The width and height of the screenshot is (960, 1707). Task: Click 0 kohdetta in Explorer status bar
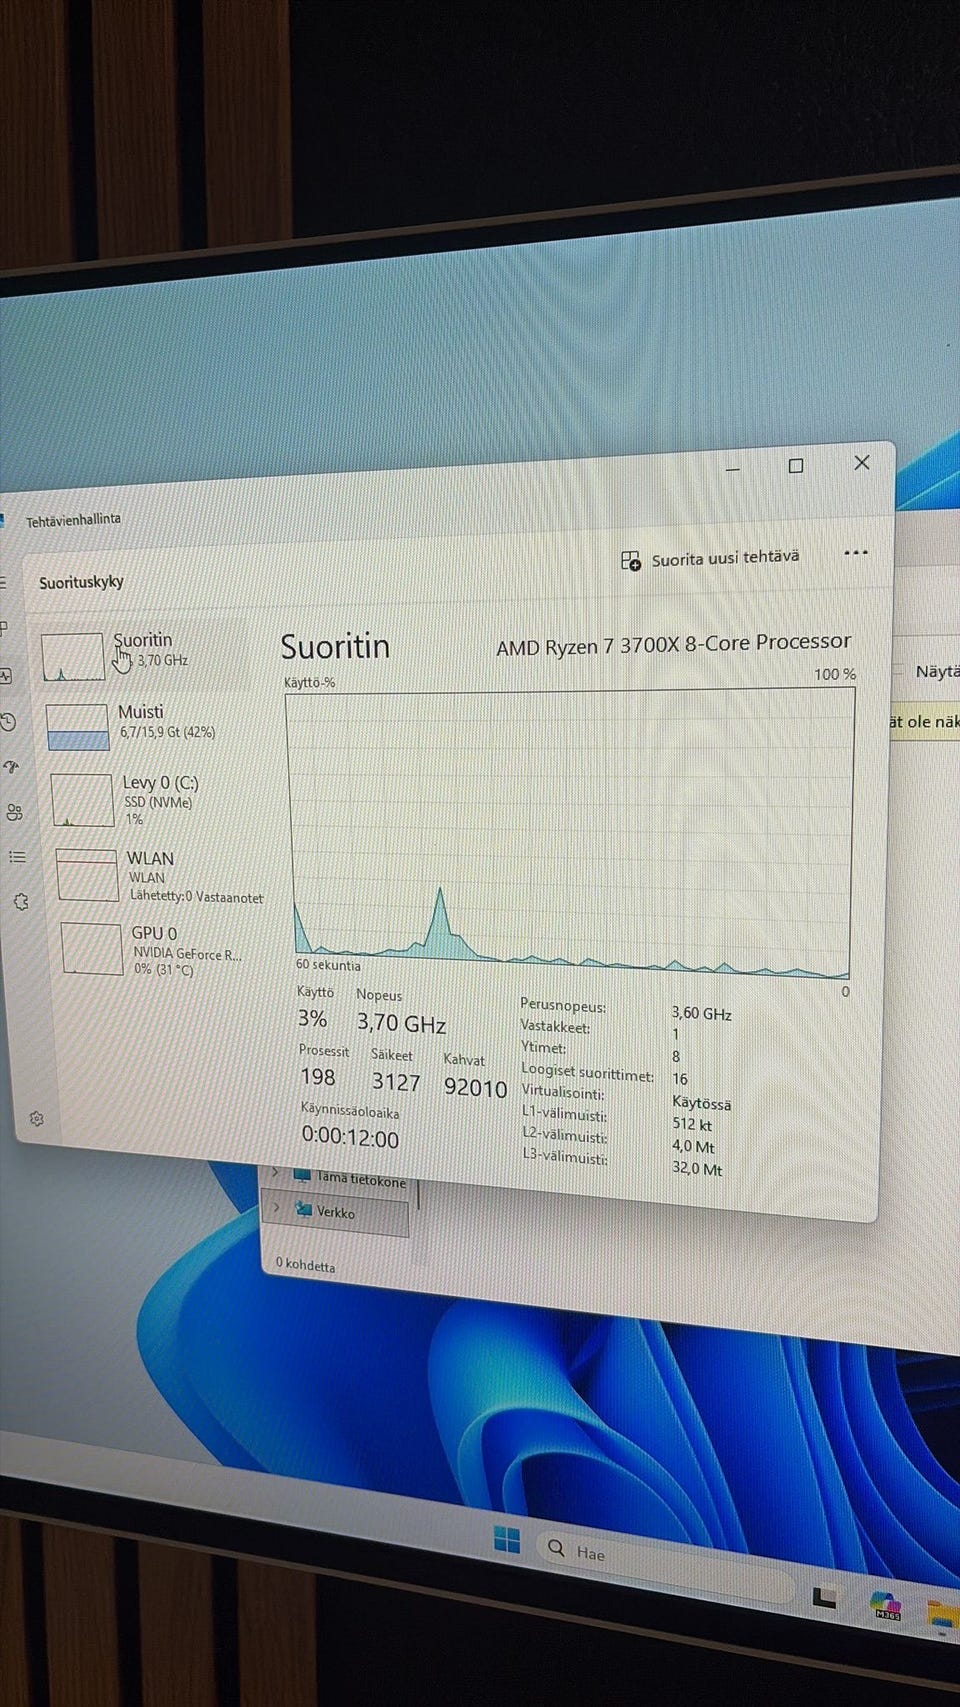tap(306, 1265)
